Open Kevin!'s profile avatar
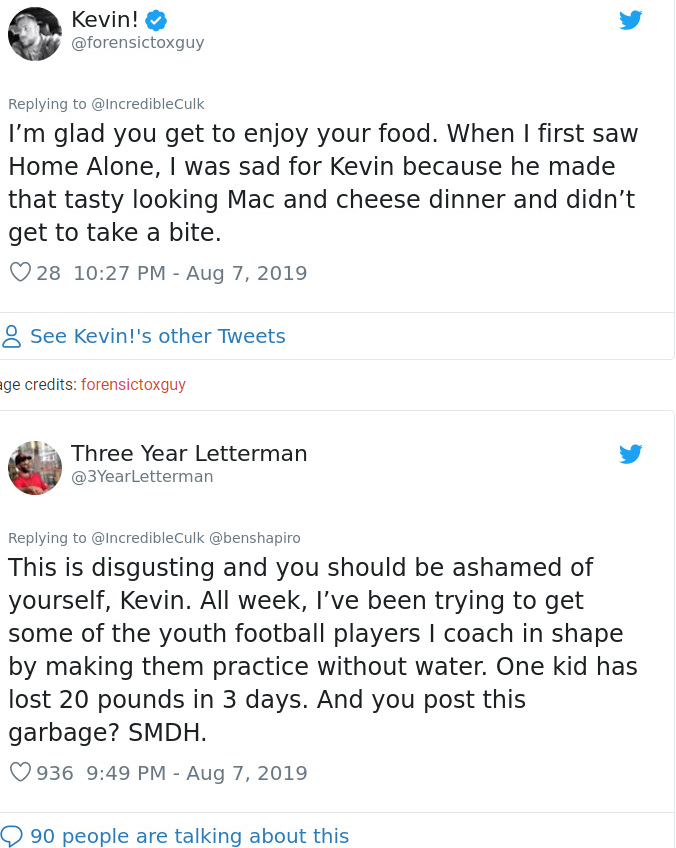The image size is (676, 848). (35, 34)
